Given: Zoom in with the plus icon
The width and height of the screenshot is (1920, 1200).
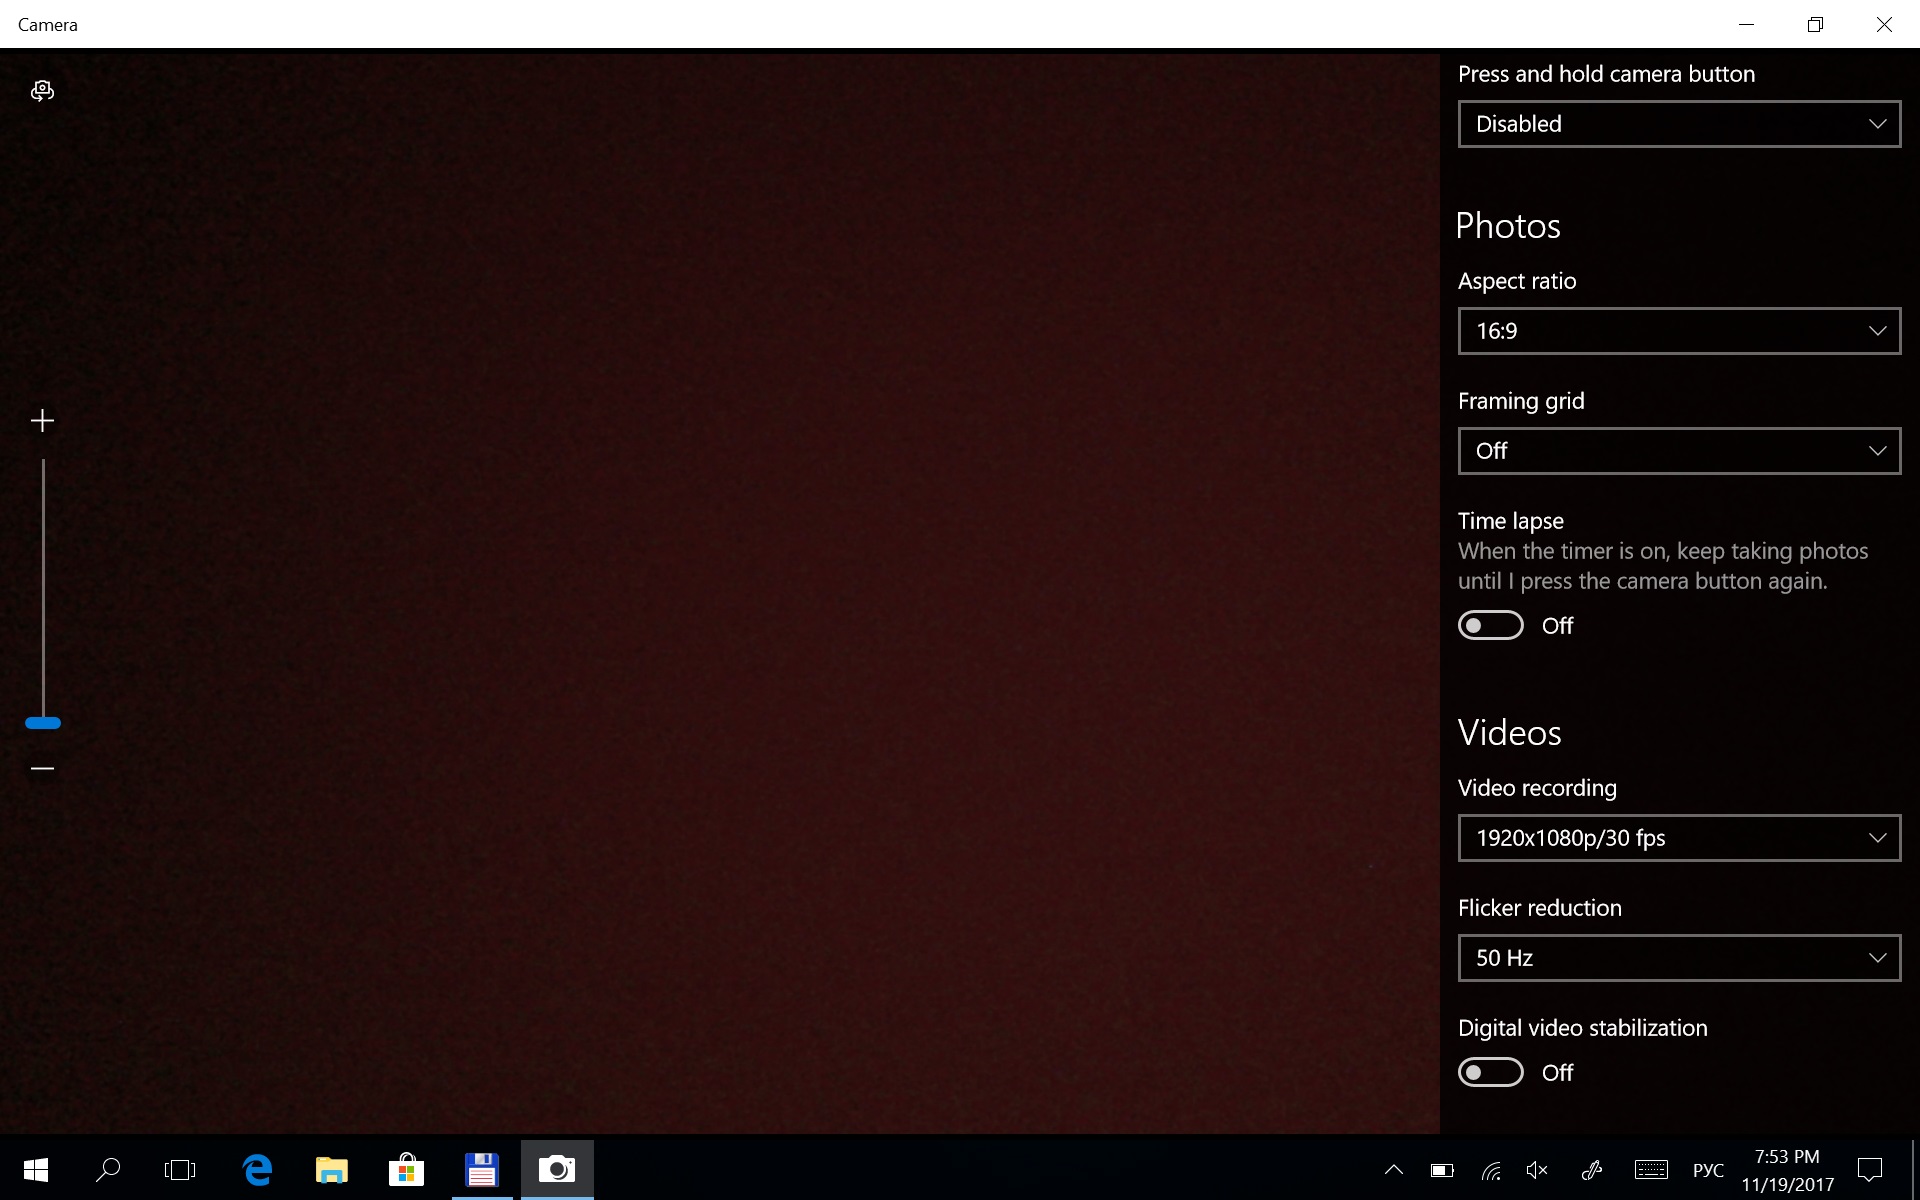Looking at the screenshot, I should [42, 421].
